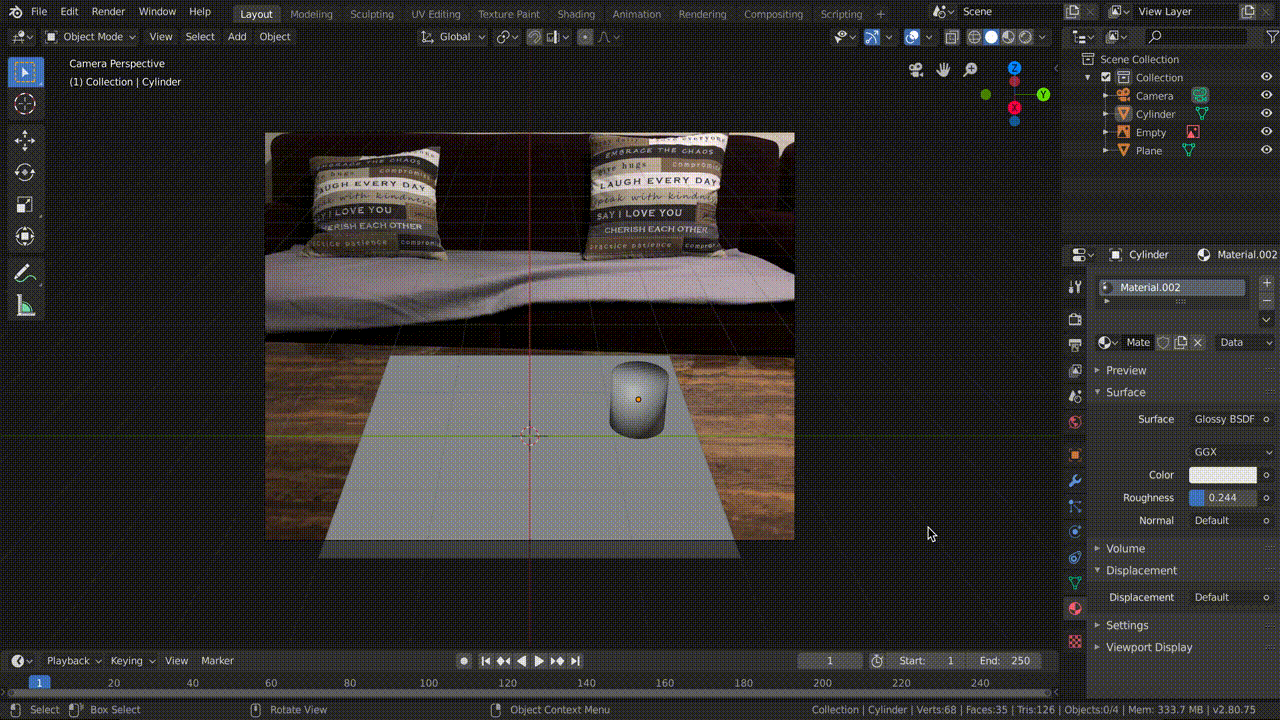Hide the Cylinder object in outliner

pos(1266,114)
